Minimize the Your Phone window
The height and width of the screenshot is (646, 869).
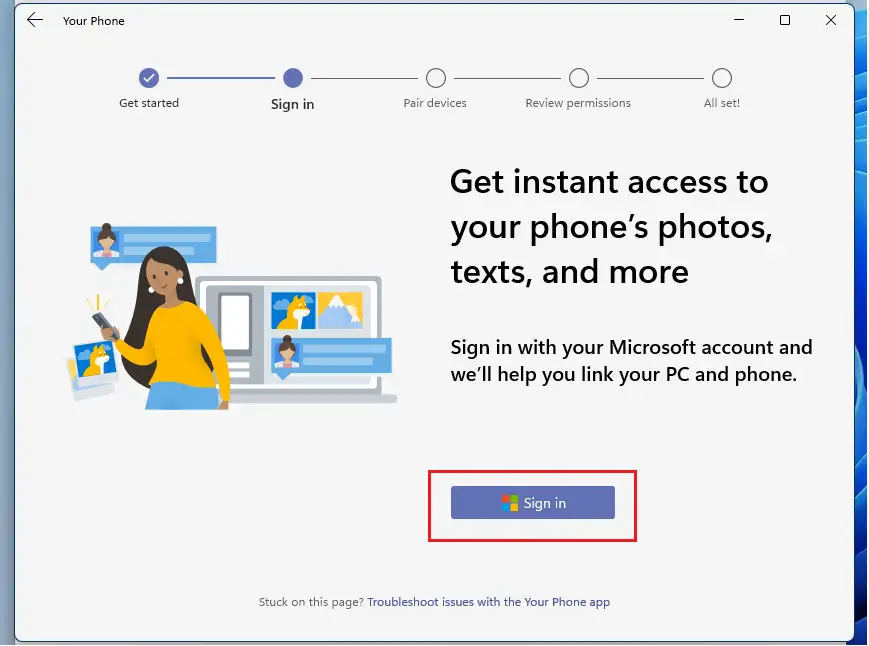pos(739,20)
